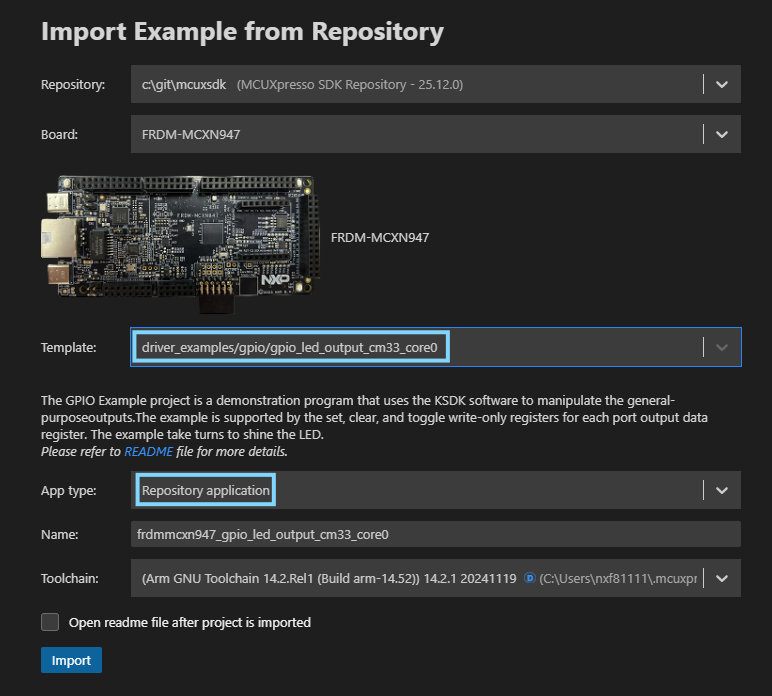Expand the App type dropdown chevron
772x696 pixels.
[x=722, y=490]
